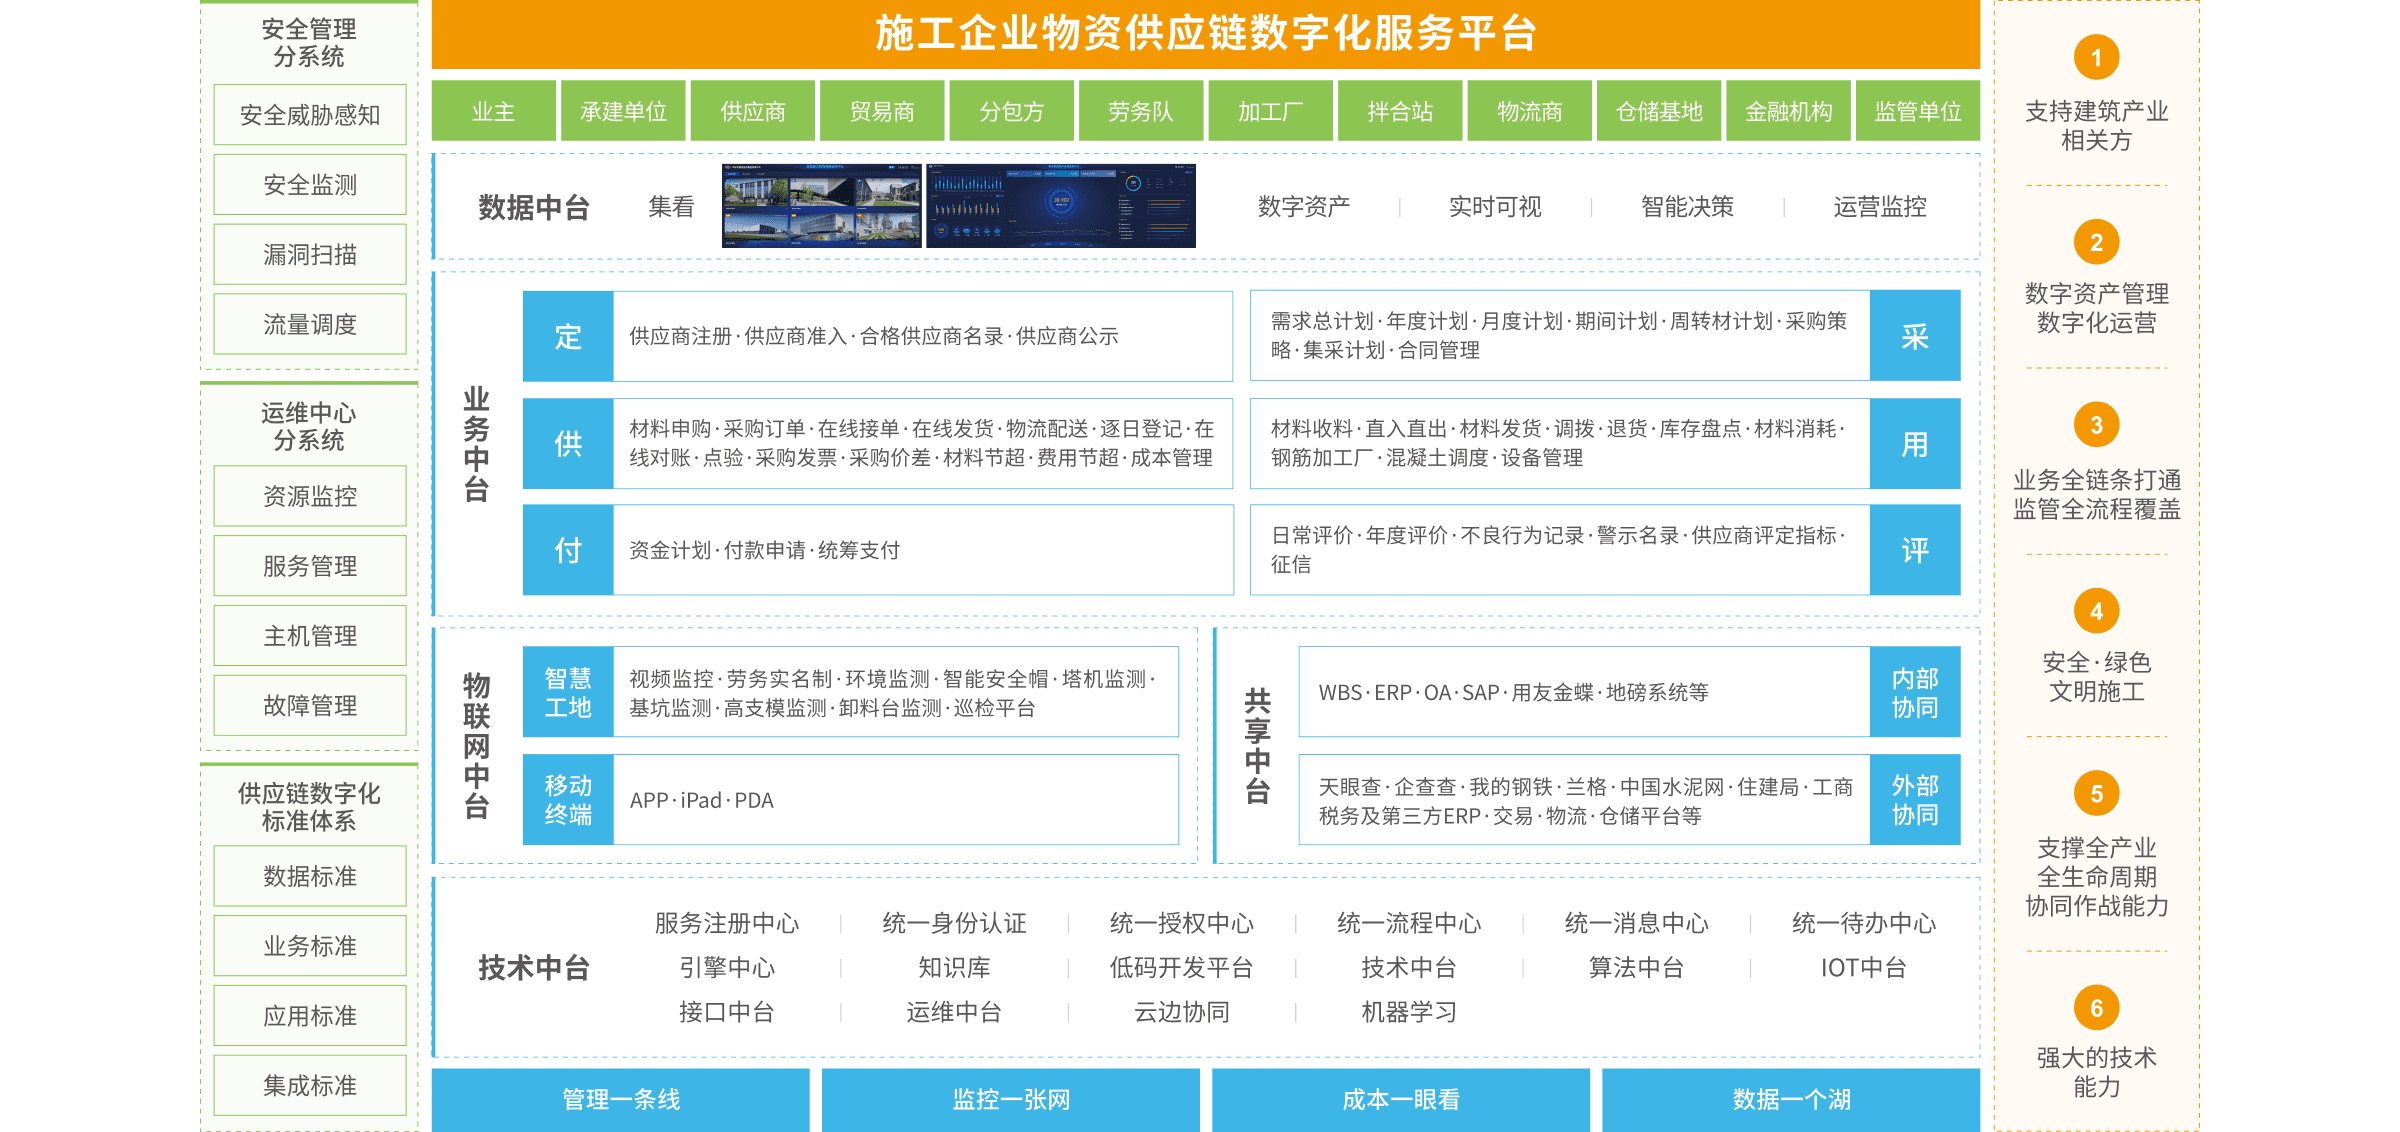This screenshot has width=2400, height=1132.
Task: Click the 外部协同 blue tile
Action: coord(1914,800)
